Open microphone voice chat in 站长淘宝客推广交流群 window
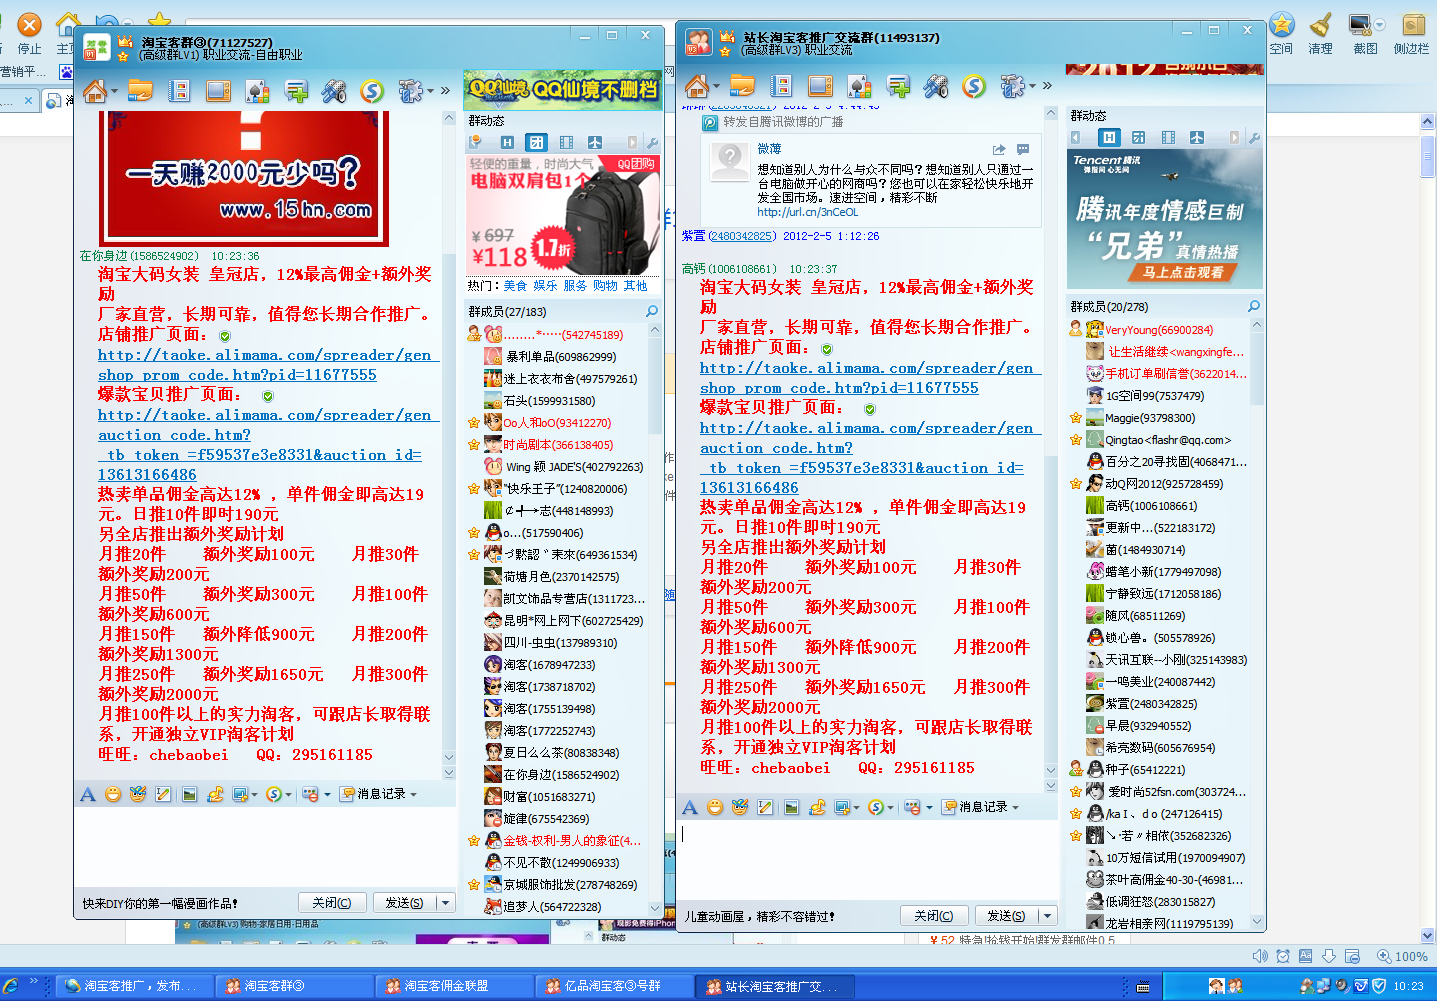The image size is (1437, 1001). (x=936, y=86)
